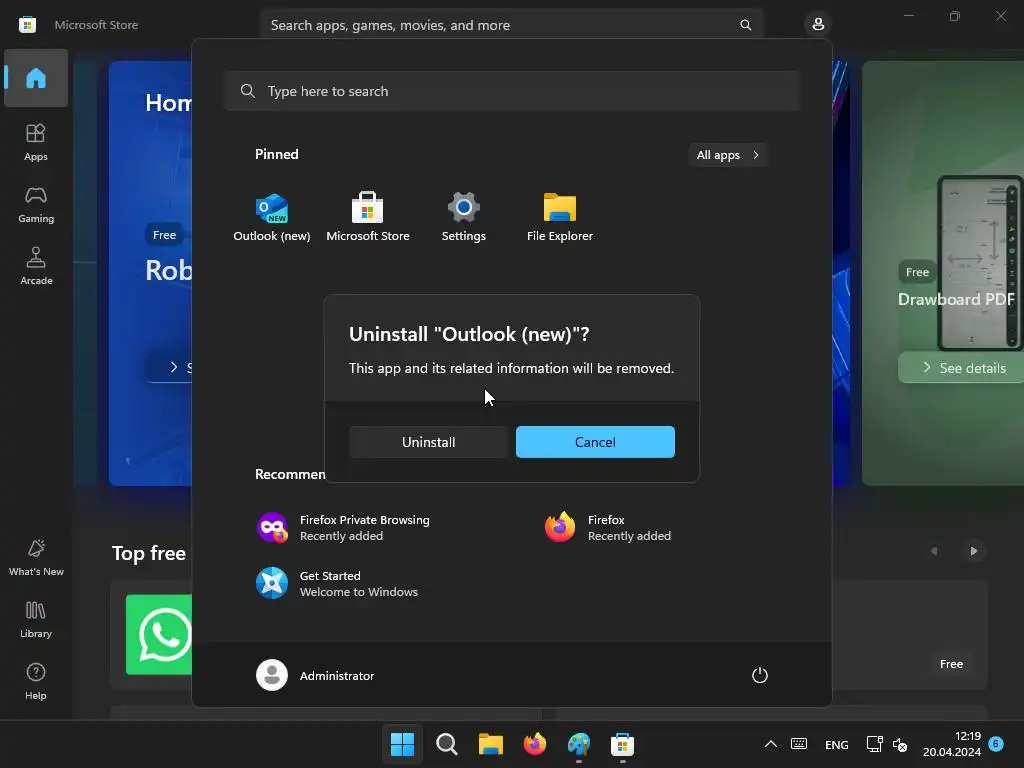1024x768 pixels.
Task: Open the Apps section in Microsoft Store
Action: click(x=36, y=142)
